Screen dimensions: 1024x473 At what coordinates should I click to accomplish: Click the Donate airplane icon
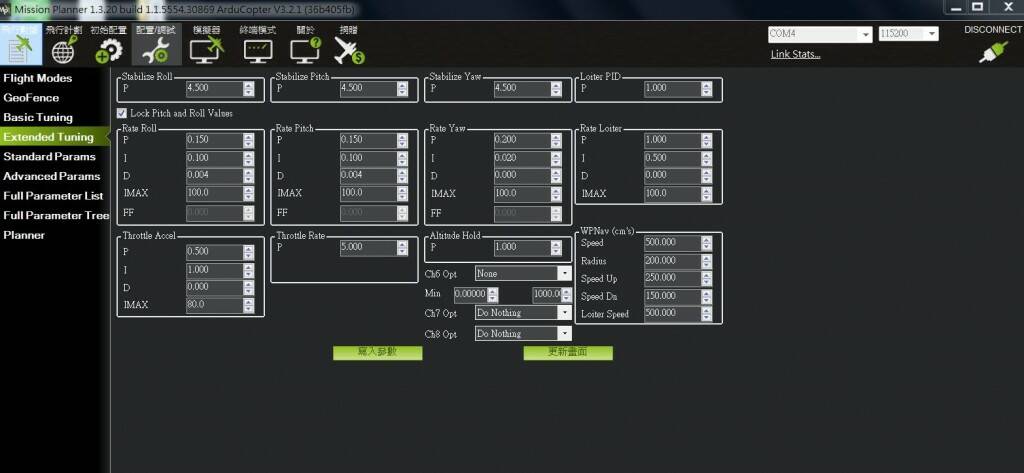coord(348,46)
